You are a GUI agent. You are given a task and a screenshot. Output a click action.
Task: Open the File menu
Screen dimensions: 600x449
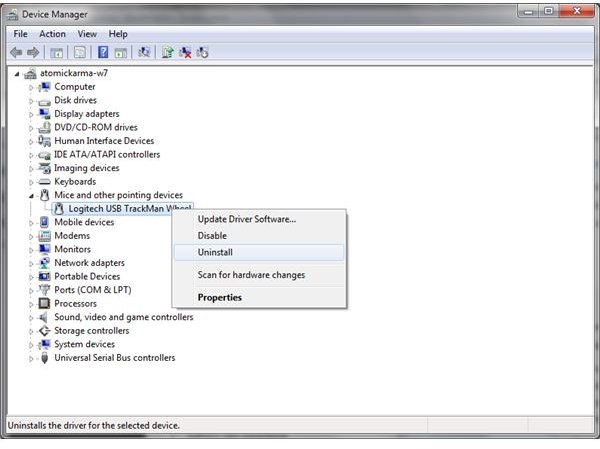point(20,34)
